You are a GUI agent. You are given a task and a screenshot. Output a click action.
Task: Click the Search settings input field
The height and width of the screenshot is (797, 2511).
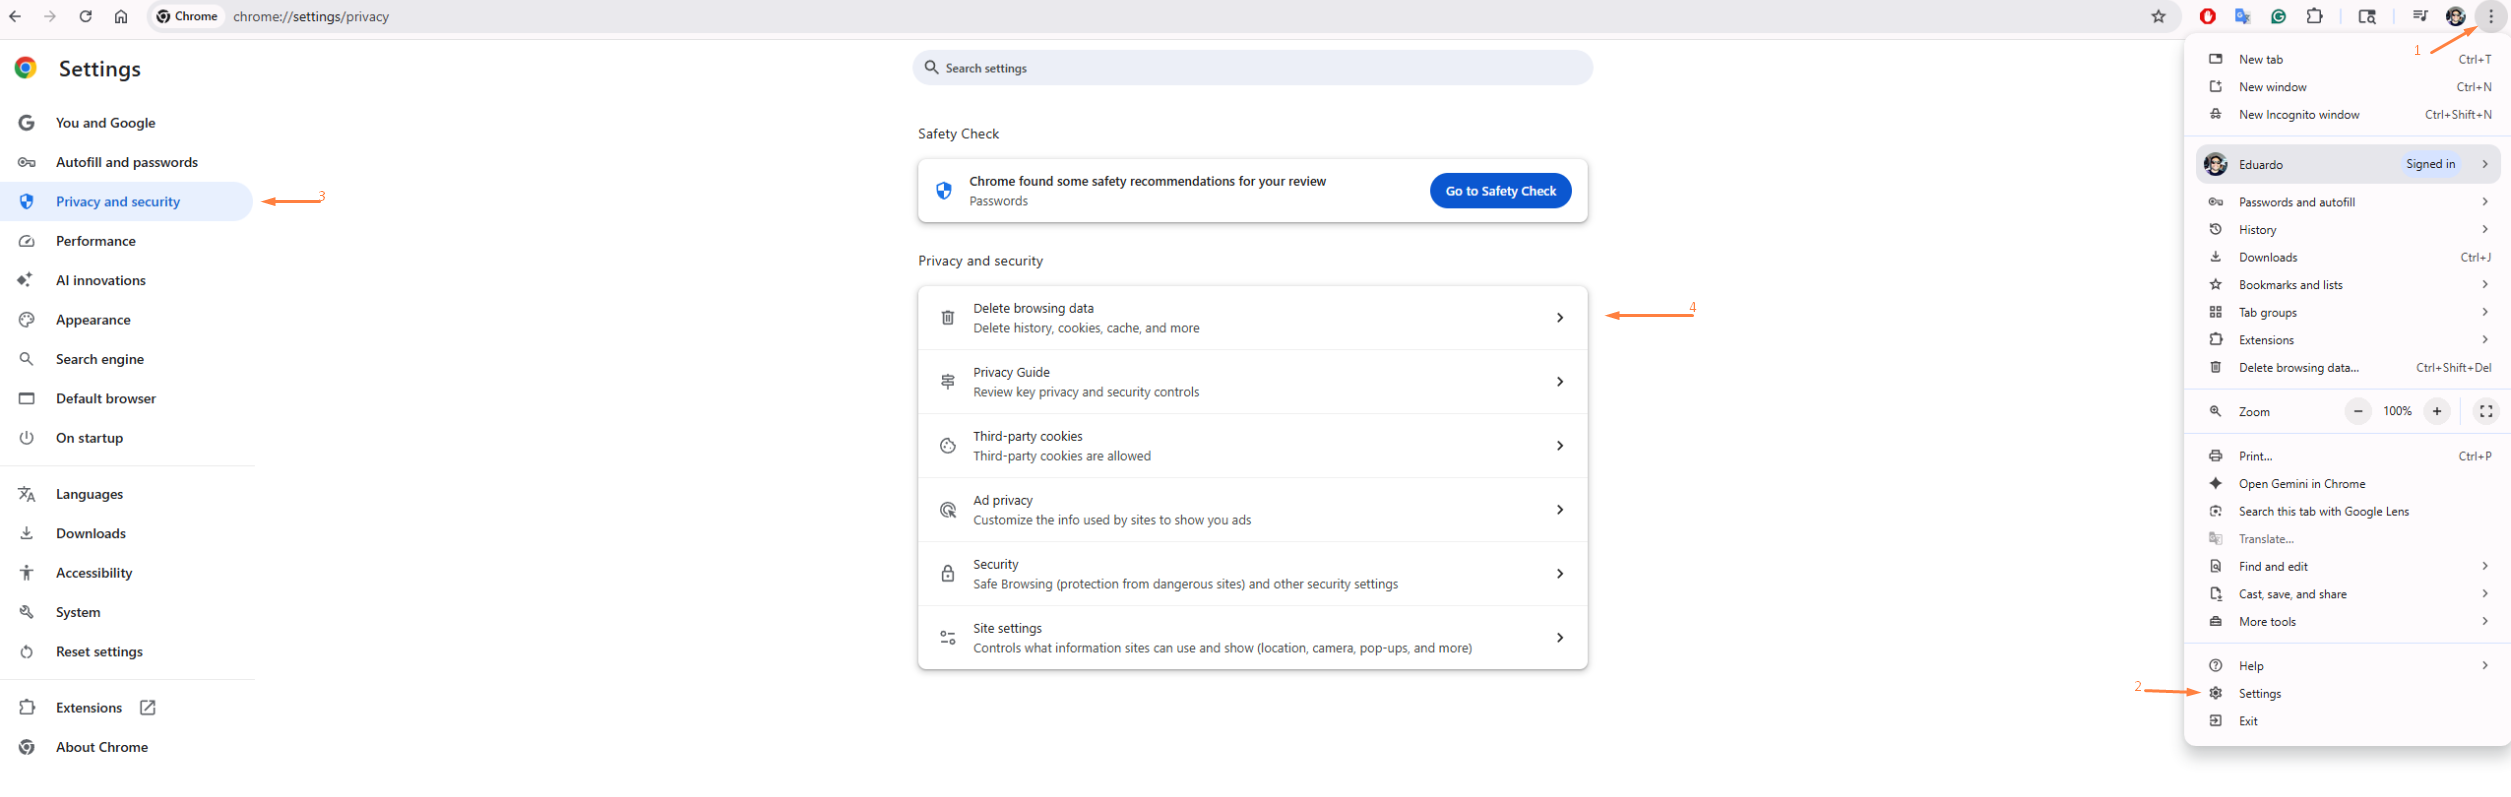[x=1252, y=68]
